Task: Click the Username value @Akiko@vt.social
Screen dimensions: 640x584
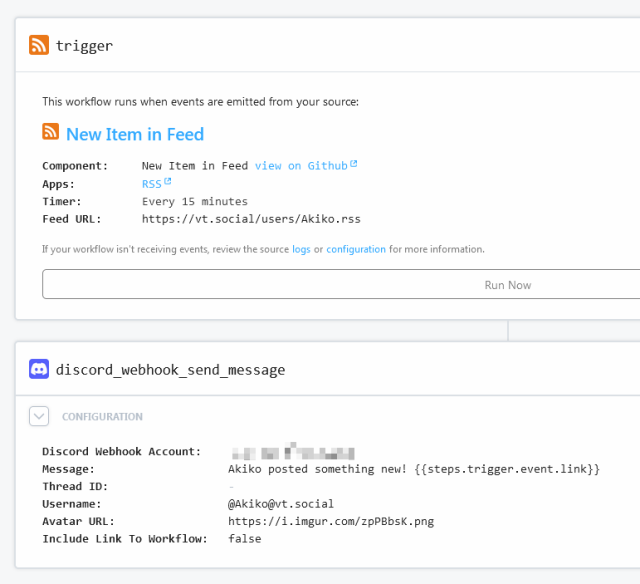Action: tap(280, 504)
